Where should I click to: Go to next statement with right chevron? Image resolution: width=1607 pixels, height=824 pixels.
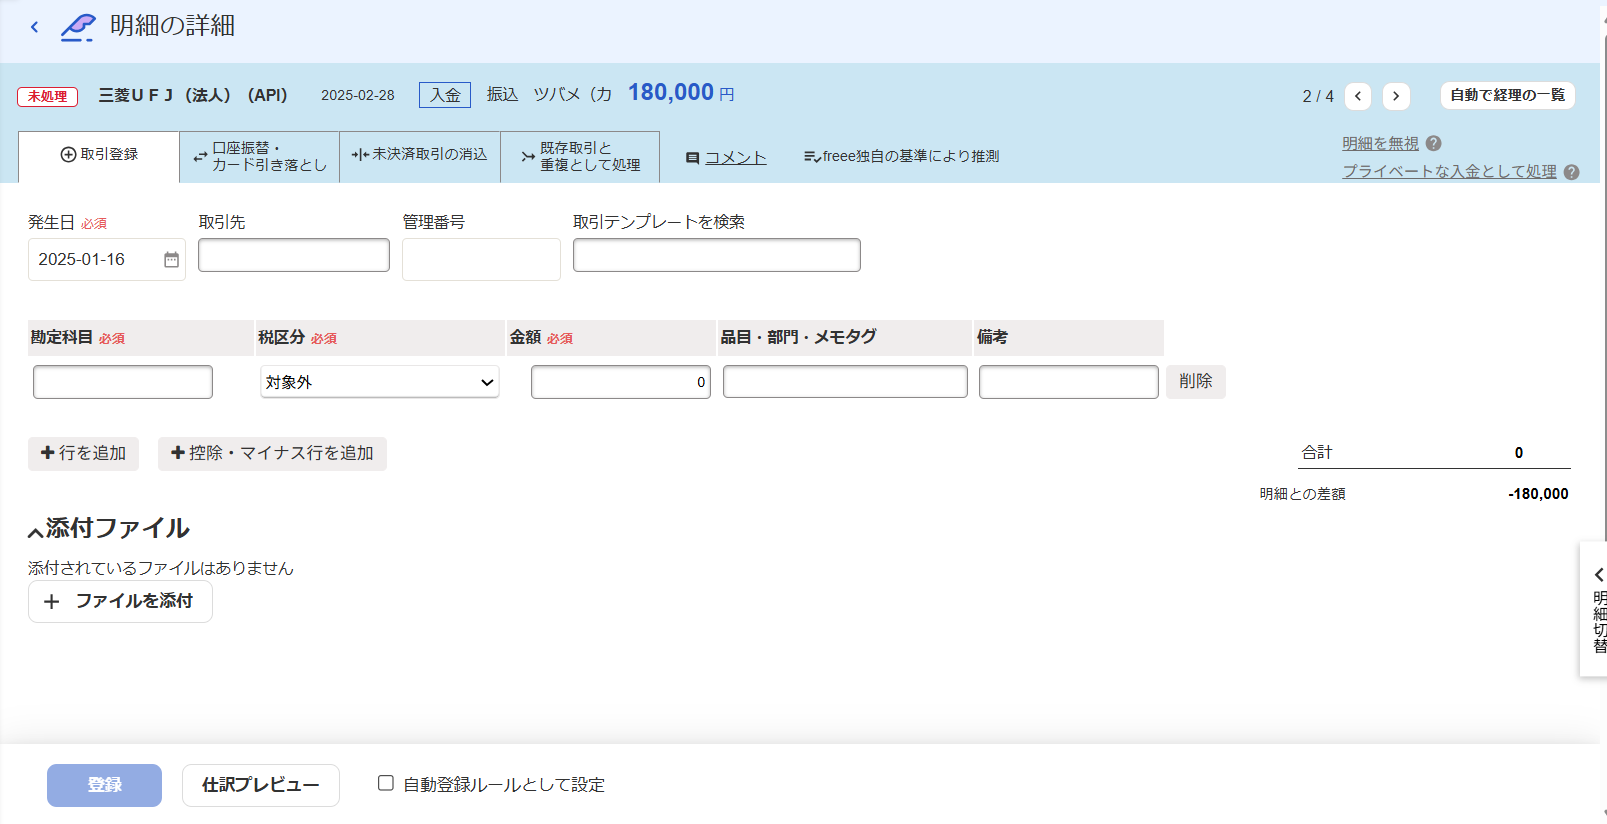[x=1396, y=96]
